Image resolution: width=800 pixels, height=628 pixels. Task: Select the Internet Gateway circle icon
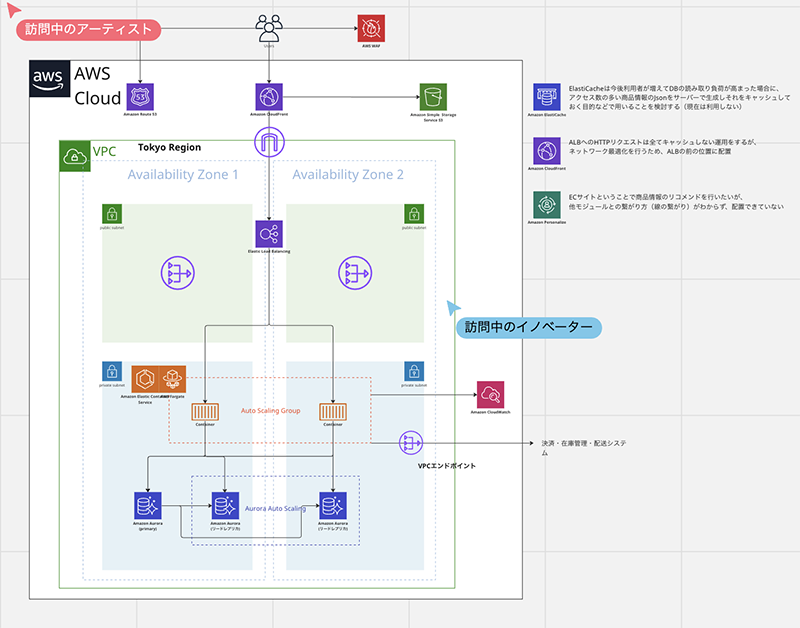[269, 142]
